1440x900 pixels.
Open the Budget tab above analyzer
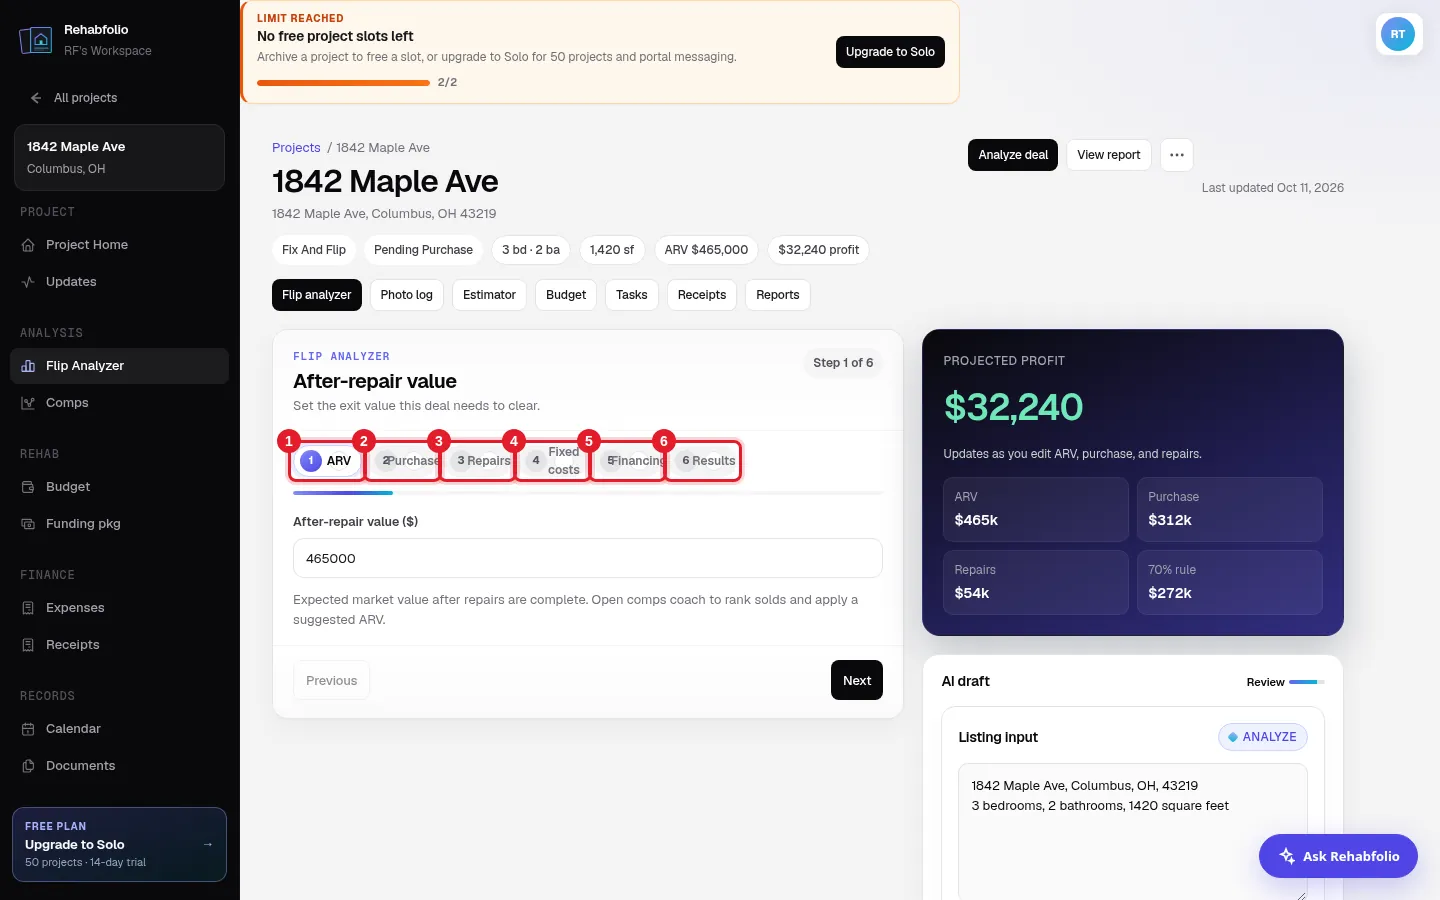(x=566, y=295)
